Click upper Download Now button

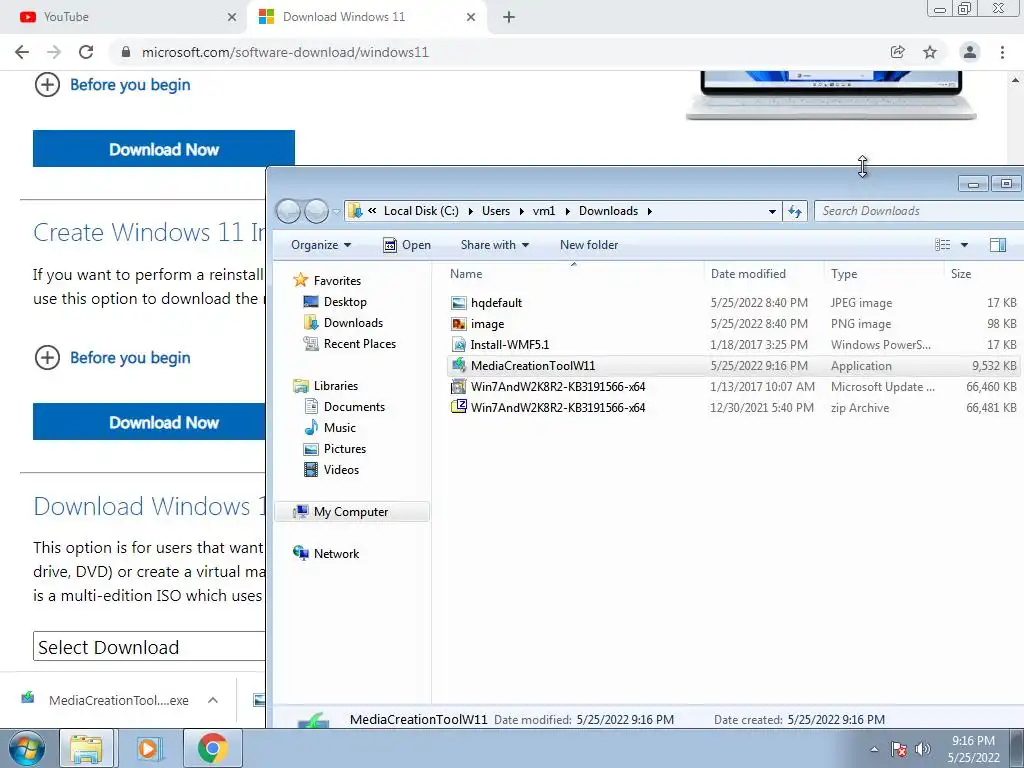(164, 149)
